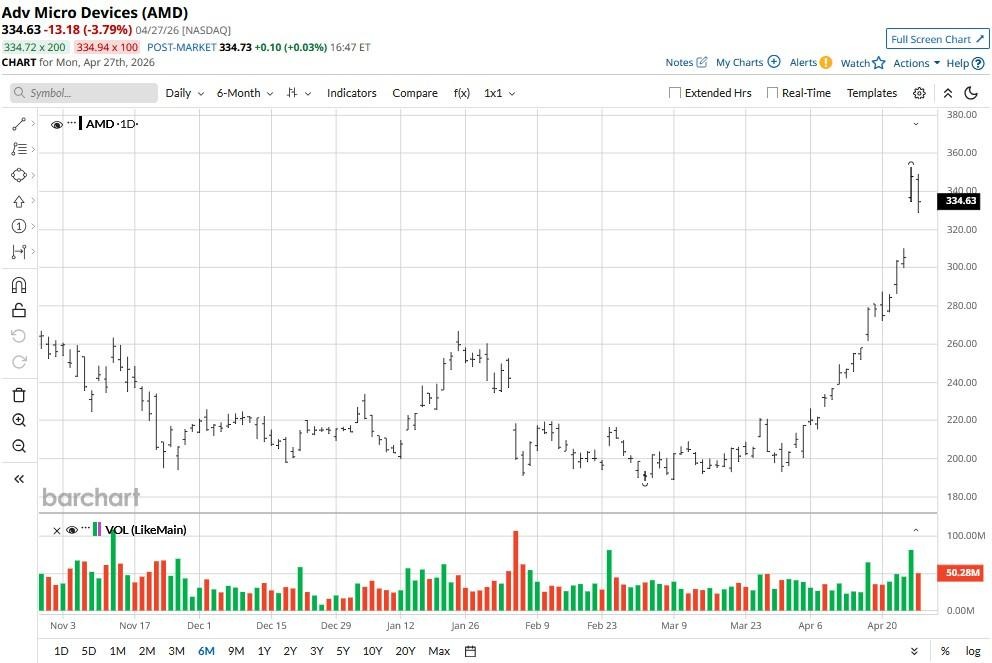
Task: Open chart settings gear icon
Action: click(919, 93)
